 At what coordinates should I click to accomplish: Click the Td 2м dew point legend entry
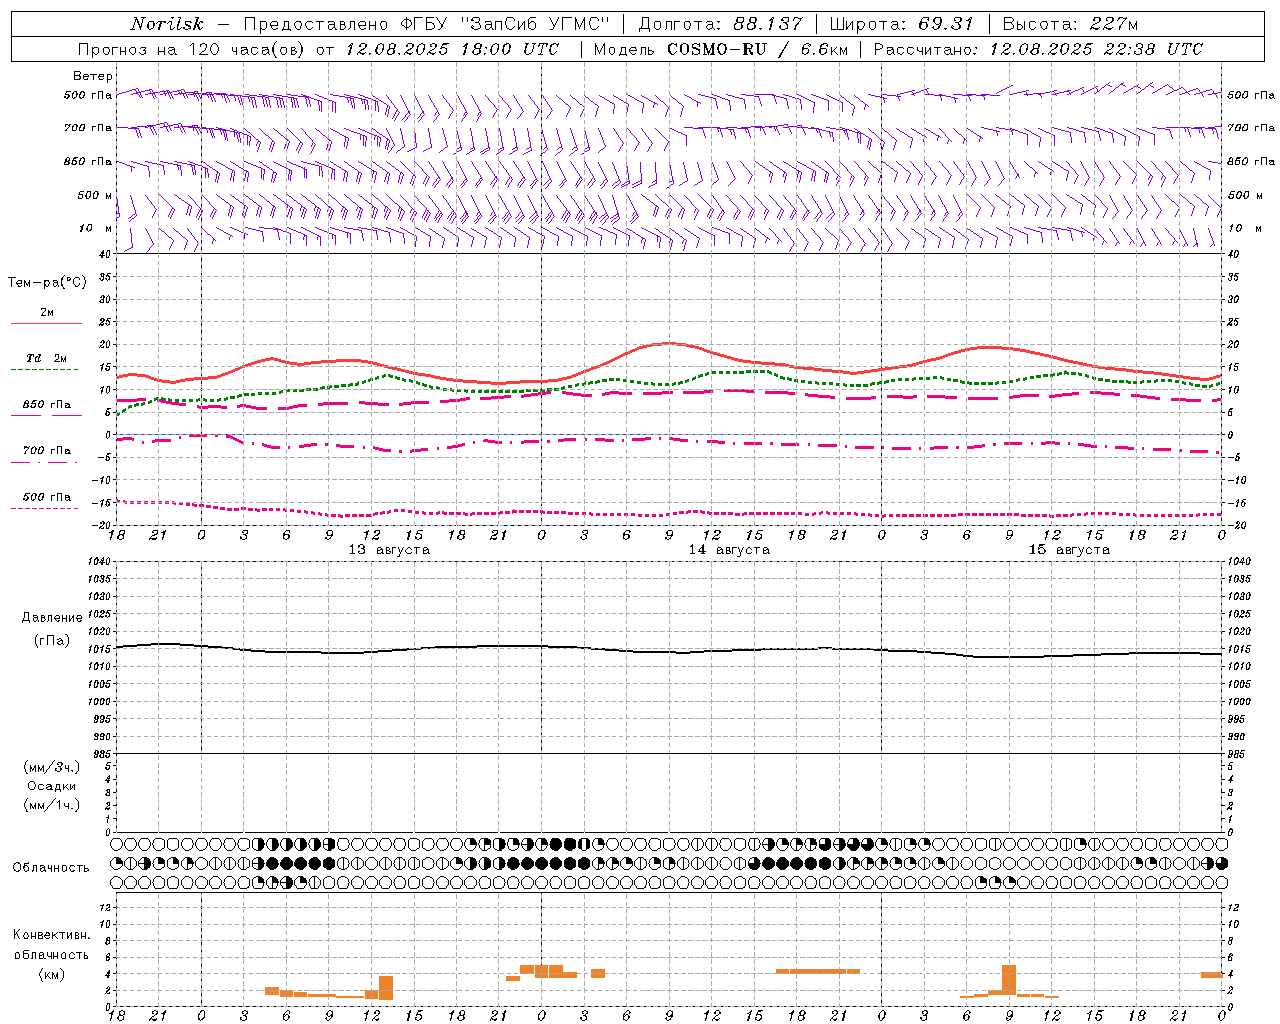click(x=46, y=358)
